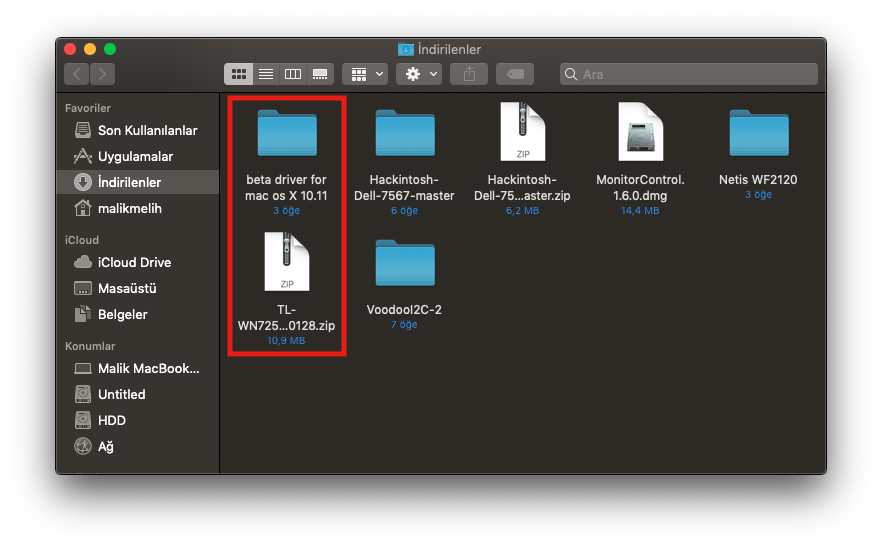Switch to gallery view mode
The height and width of the screenshot is (548, 882).
pos(320,74)
